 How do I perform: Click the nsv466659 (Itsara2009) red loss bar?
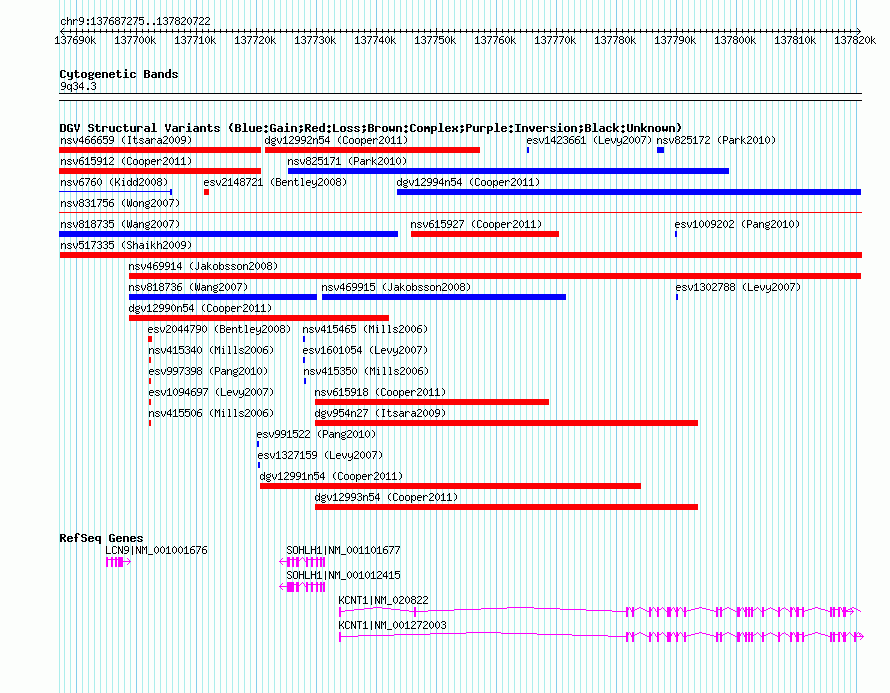click(160, 150)
